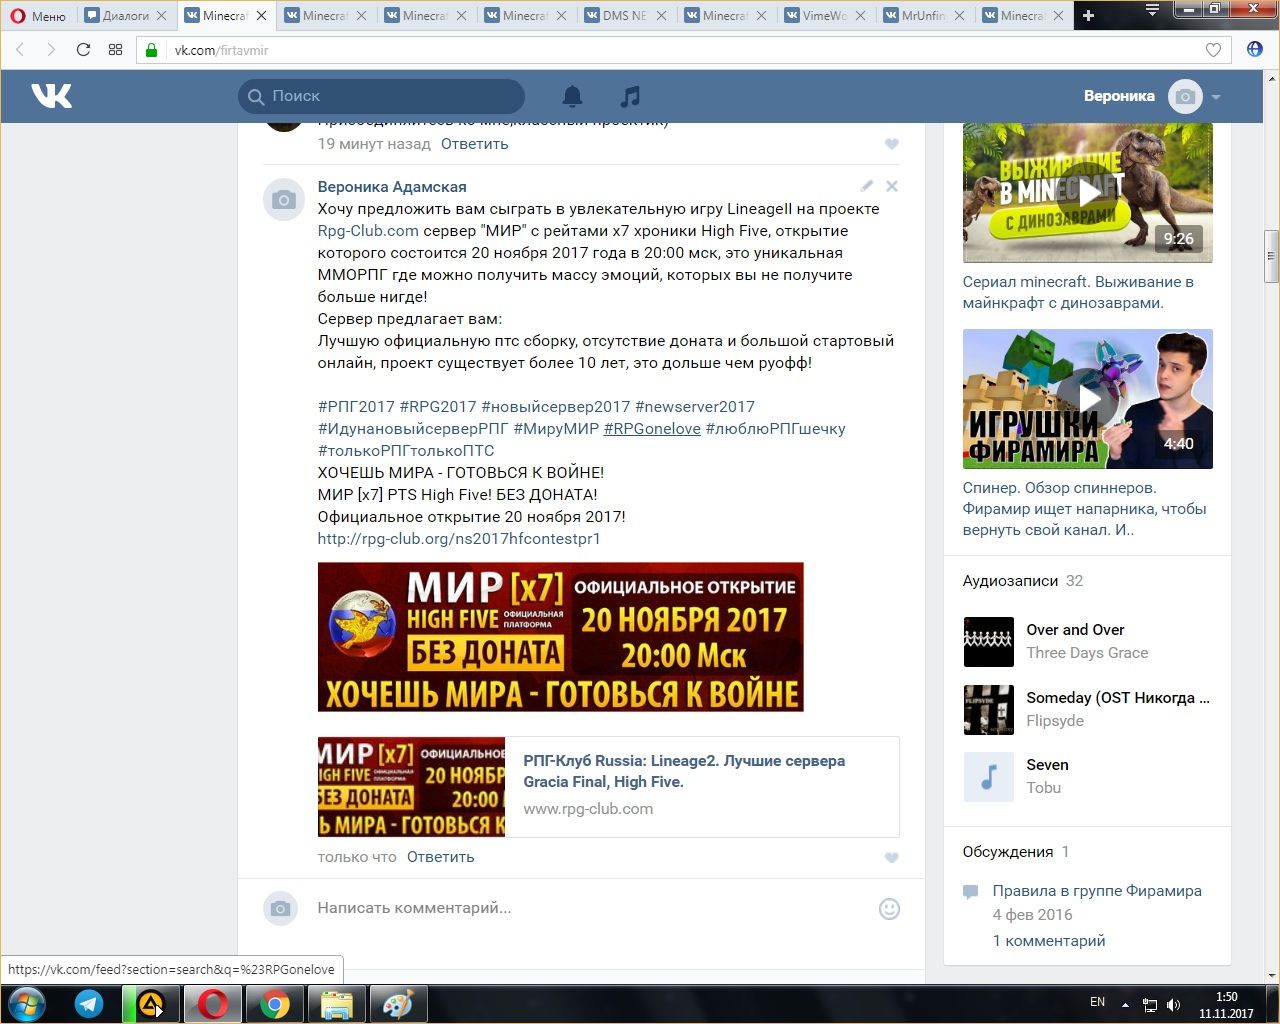Open the МИР x7 banner image
The image size is (1280, 1024).
coord(561,637)
